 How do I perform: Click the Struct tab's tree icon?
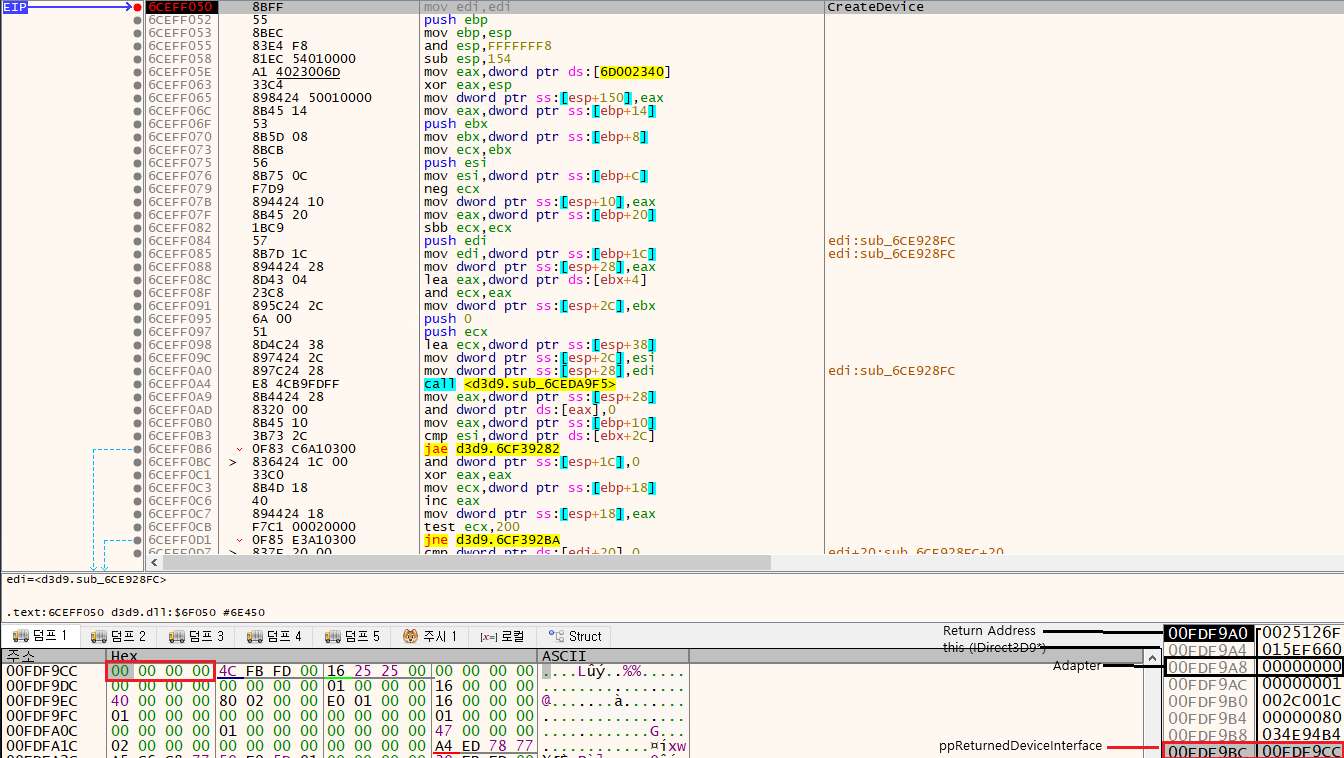557,636
